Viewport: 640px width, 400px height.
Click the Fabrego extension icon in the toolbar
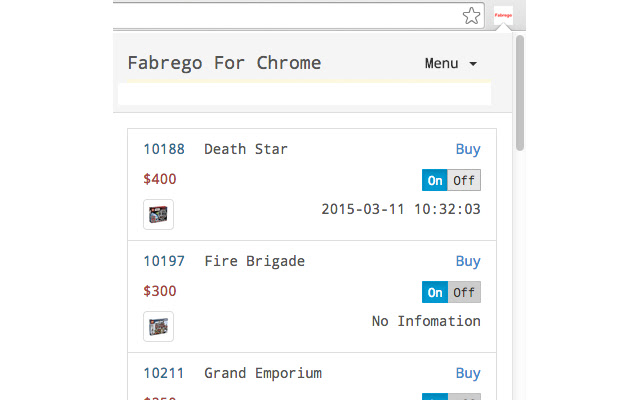(x=503, y=15)
